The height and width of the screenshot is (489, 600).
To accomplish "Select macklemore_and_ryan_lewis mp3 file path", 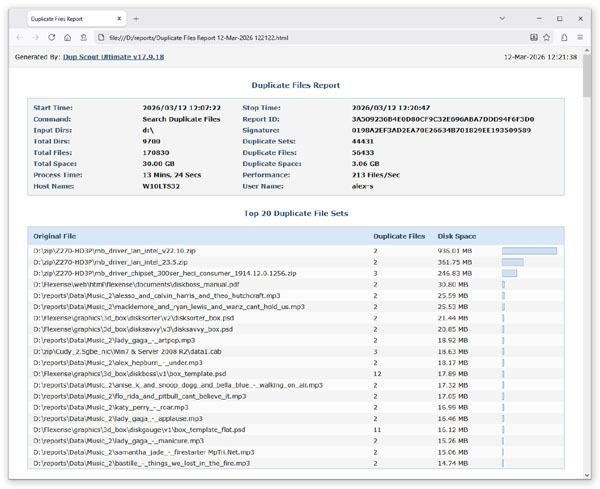I will click(x=169, y=306).
